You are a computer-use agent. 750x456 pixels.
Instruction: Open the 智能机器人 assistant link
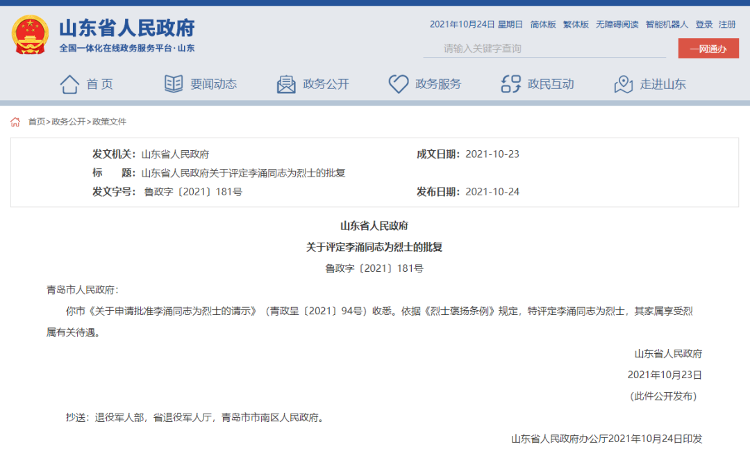[666, 24]
